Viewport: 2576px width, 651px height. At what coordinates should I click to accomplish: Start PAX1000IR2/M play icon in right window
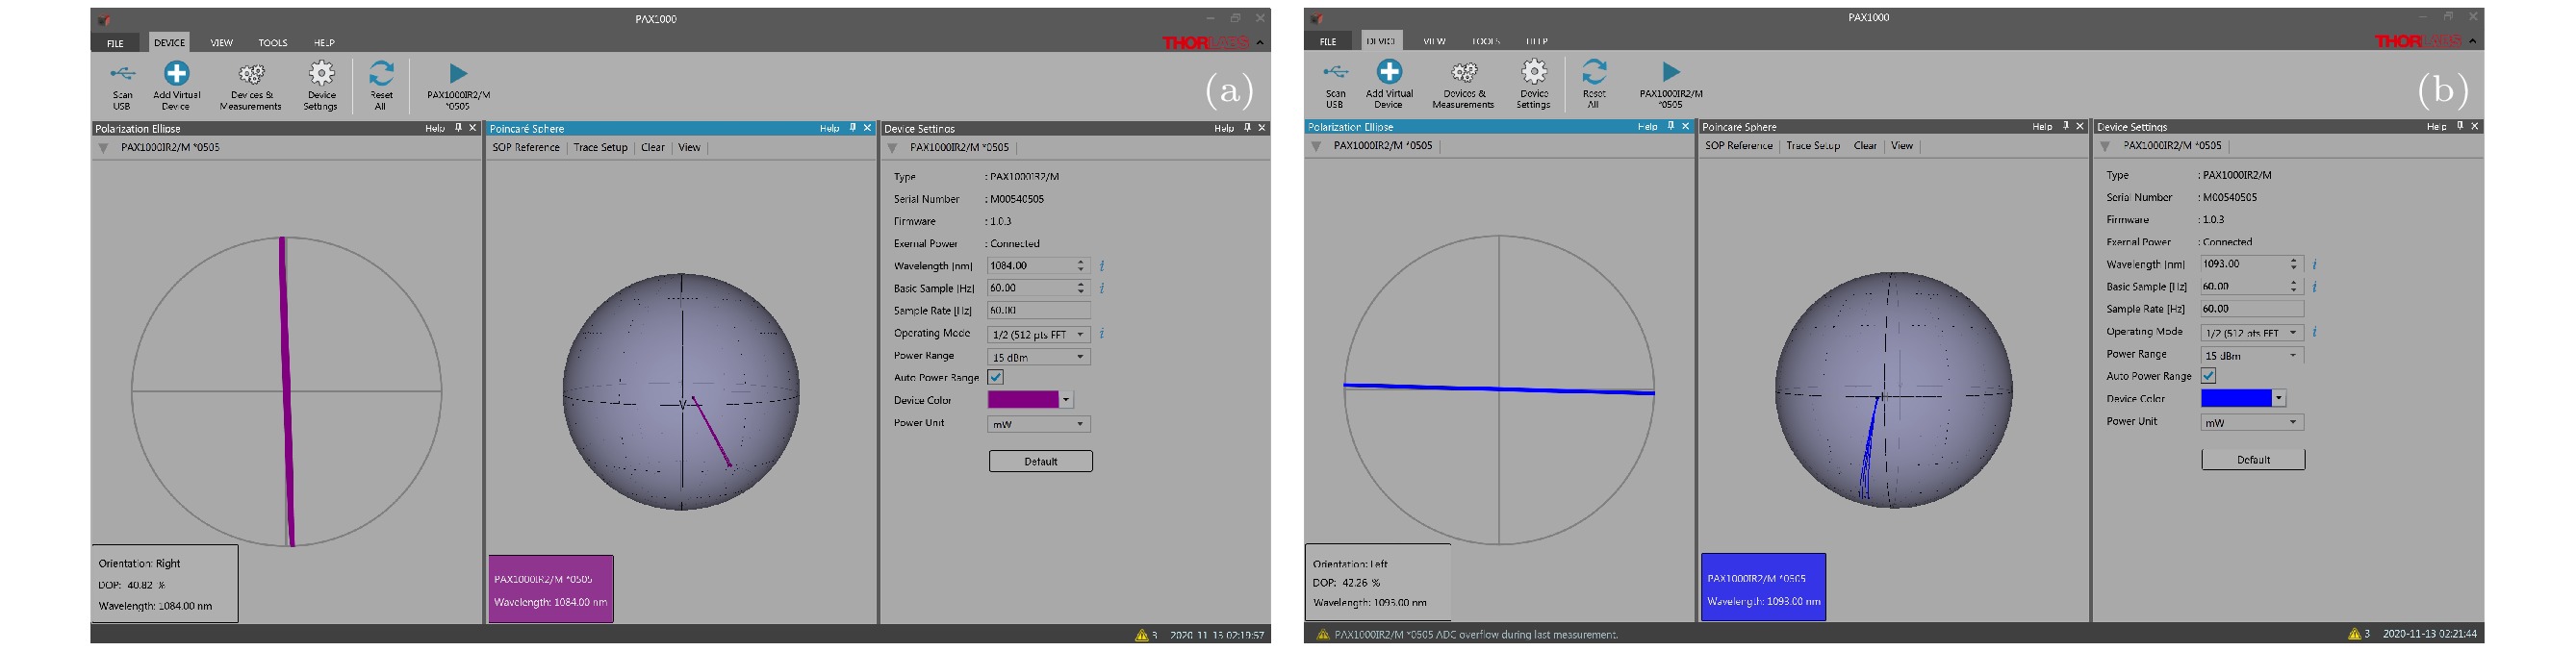click(x=1671, y=72)
